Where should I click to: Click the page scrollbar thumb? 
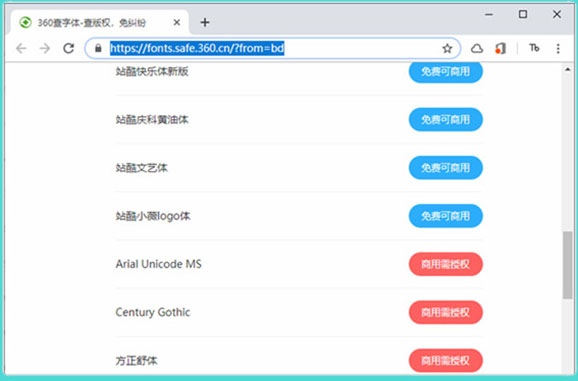click(568, 265)
